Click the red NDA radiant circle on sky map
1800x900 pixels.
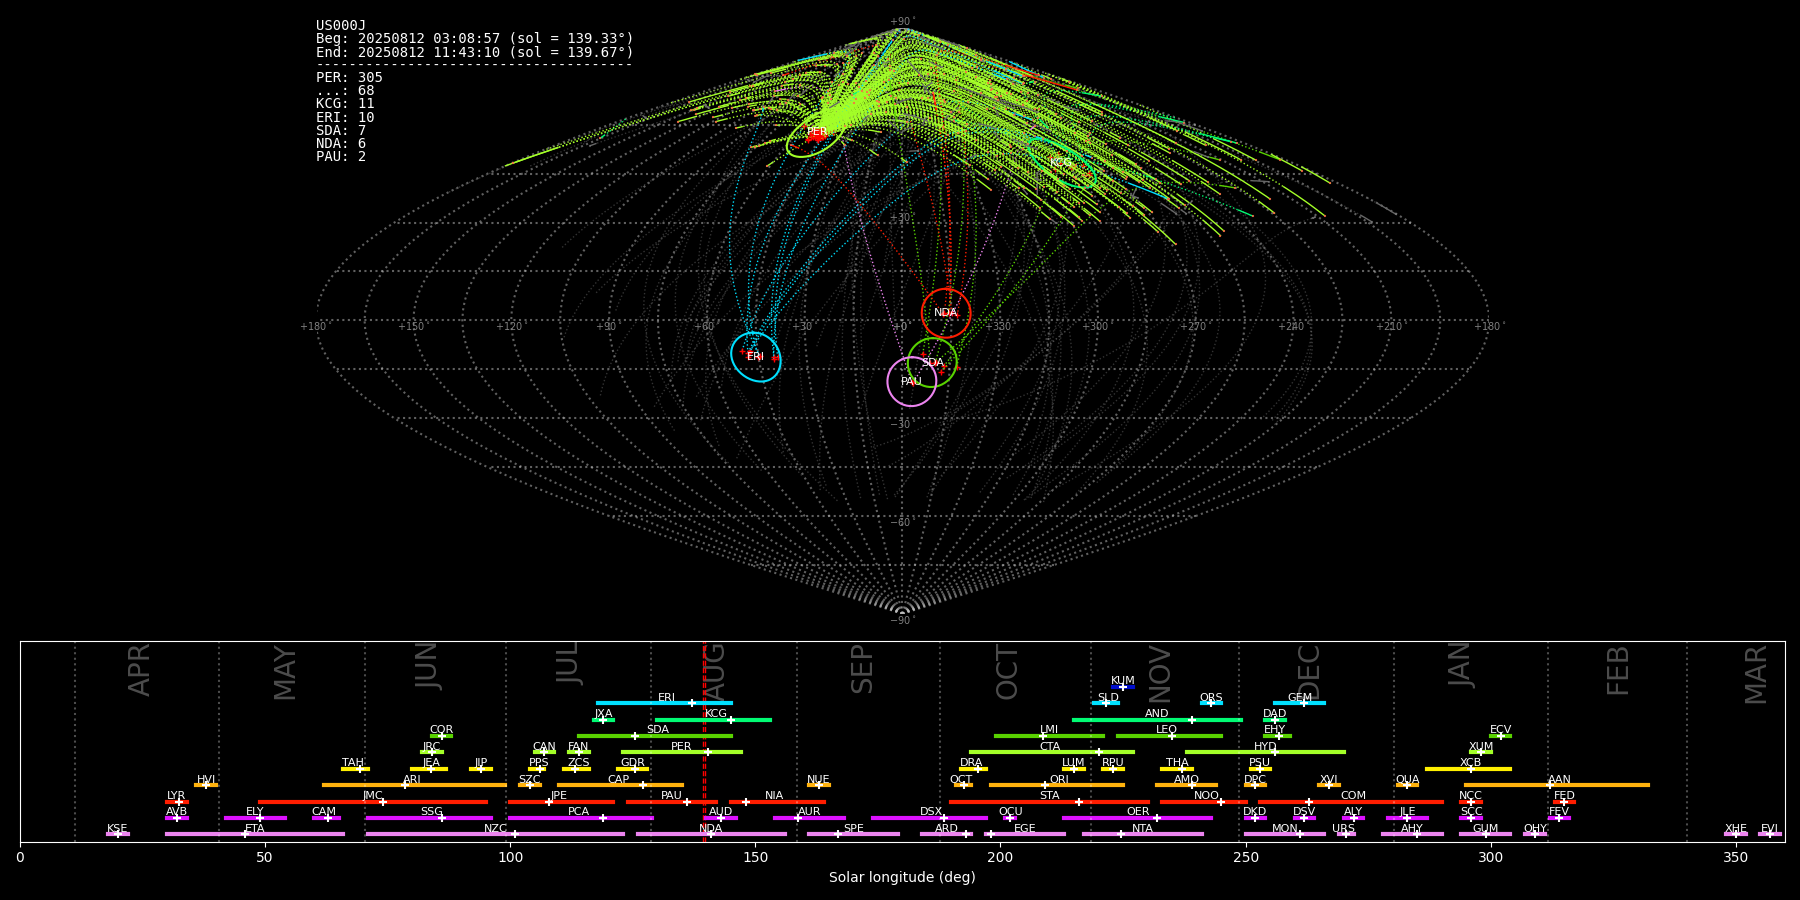click(x=946, y=313)
